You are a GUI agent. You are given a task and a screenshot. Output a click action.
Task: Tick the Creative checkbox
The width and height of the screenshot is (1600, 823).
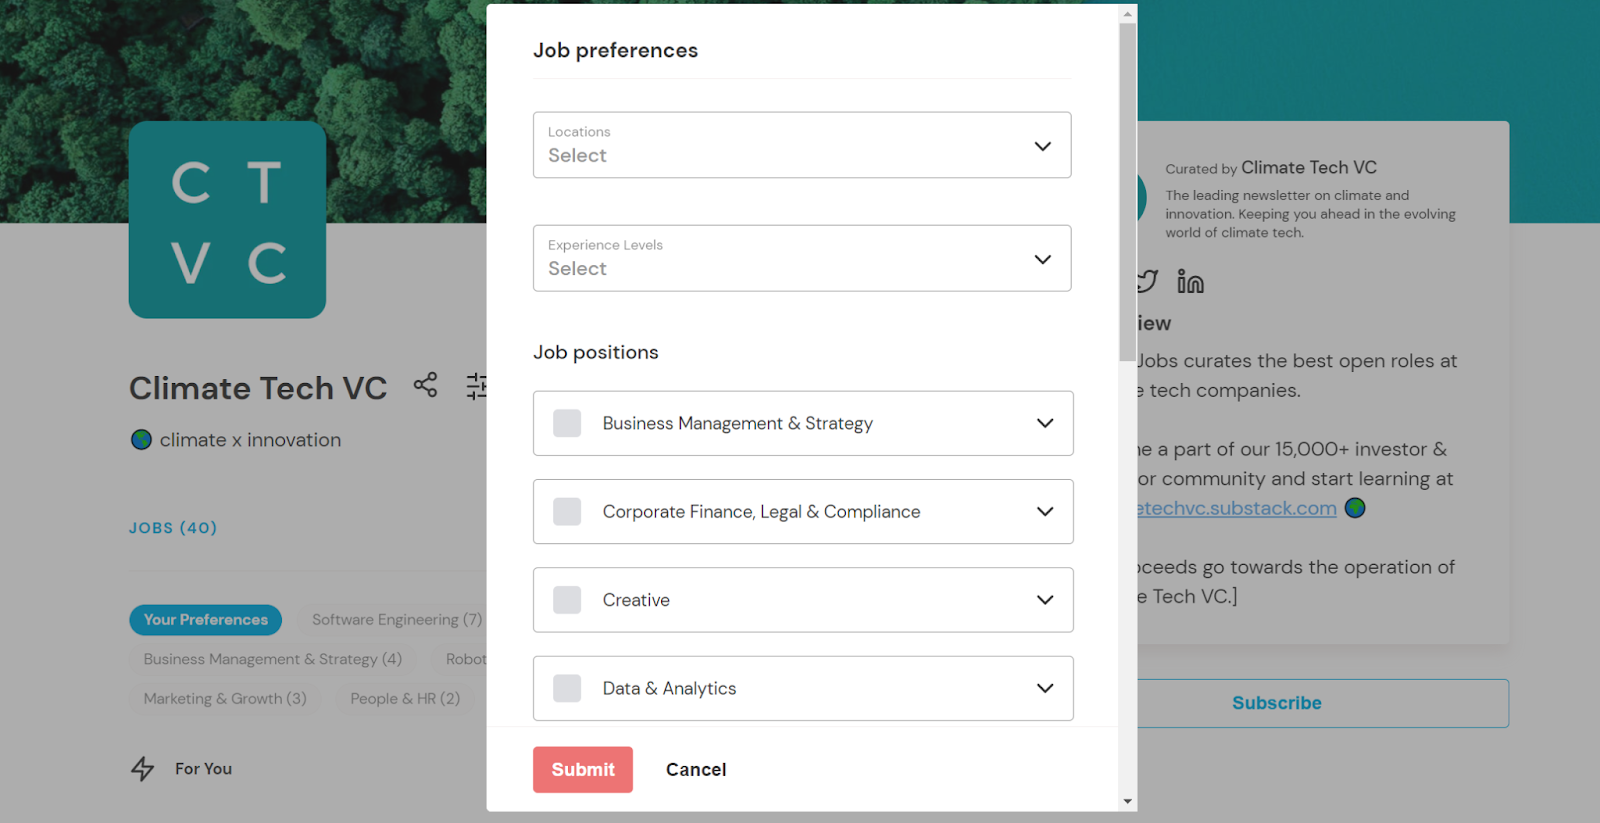pyautogui.click(x=567, y=600)
